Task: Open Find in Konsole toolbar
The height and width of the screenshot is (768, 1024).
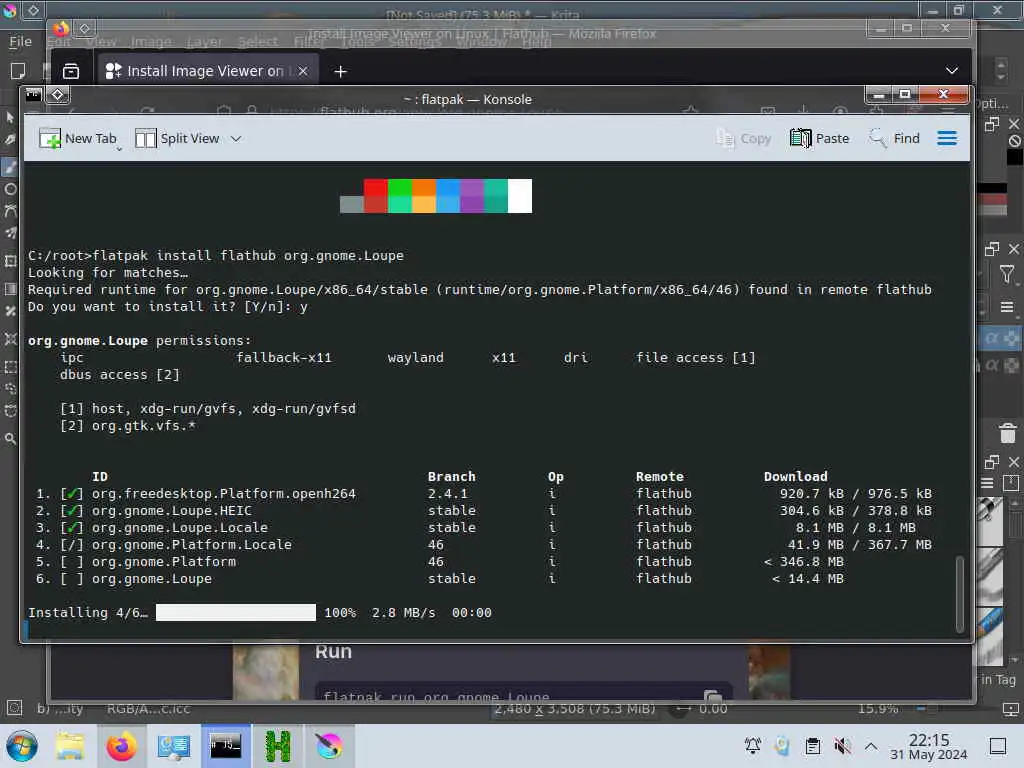Action: point(894,138)
